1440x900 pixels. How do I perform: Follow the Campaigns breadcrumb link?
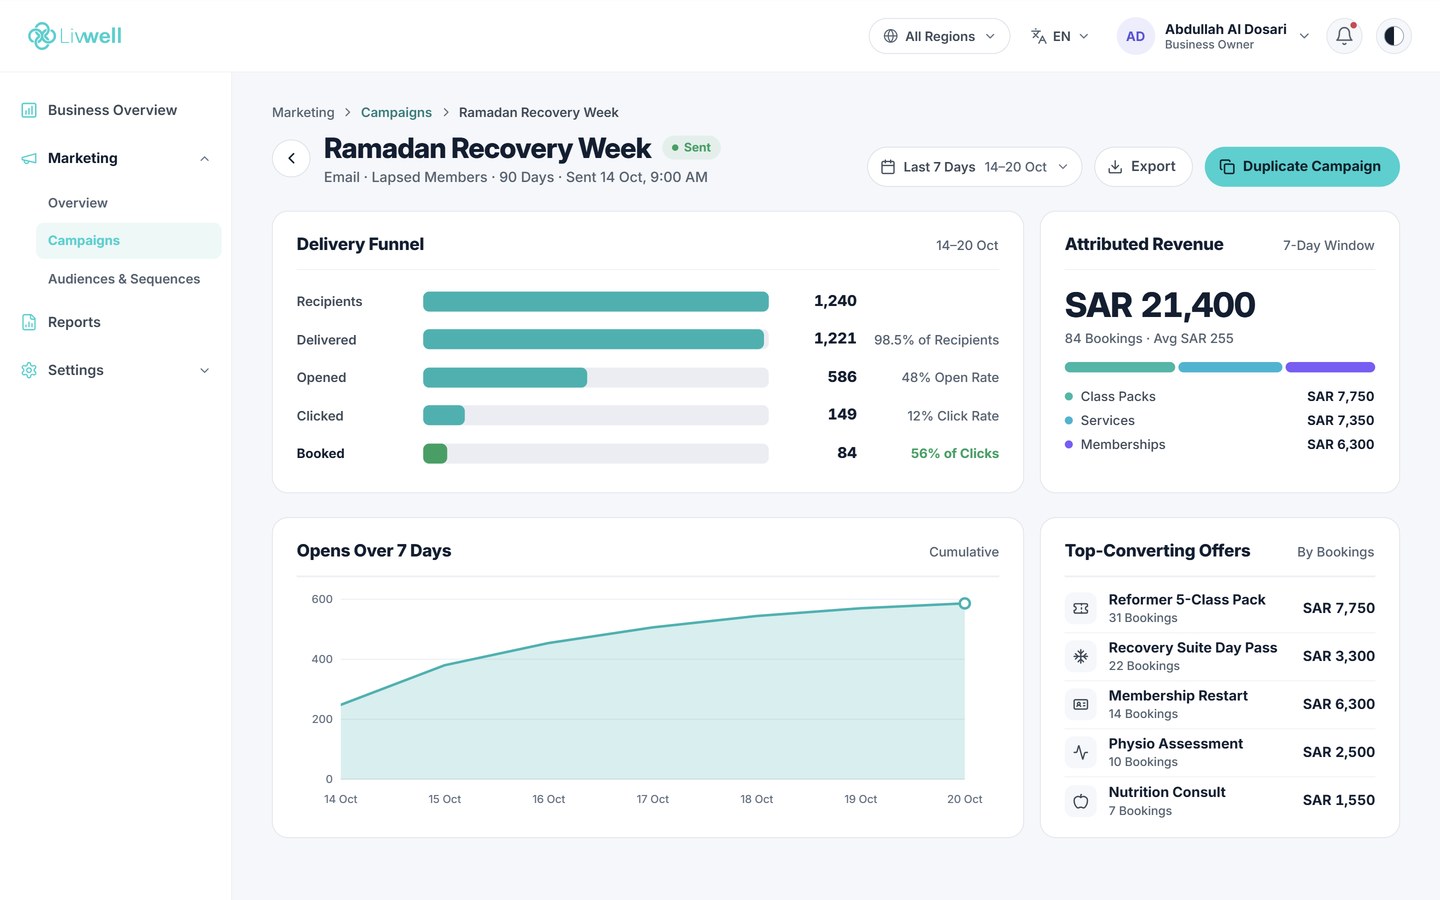[396, 112]
